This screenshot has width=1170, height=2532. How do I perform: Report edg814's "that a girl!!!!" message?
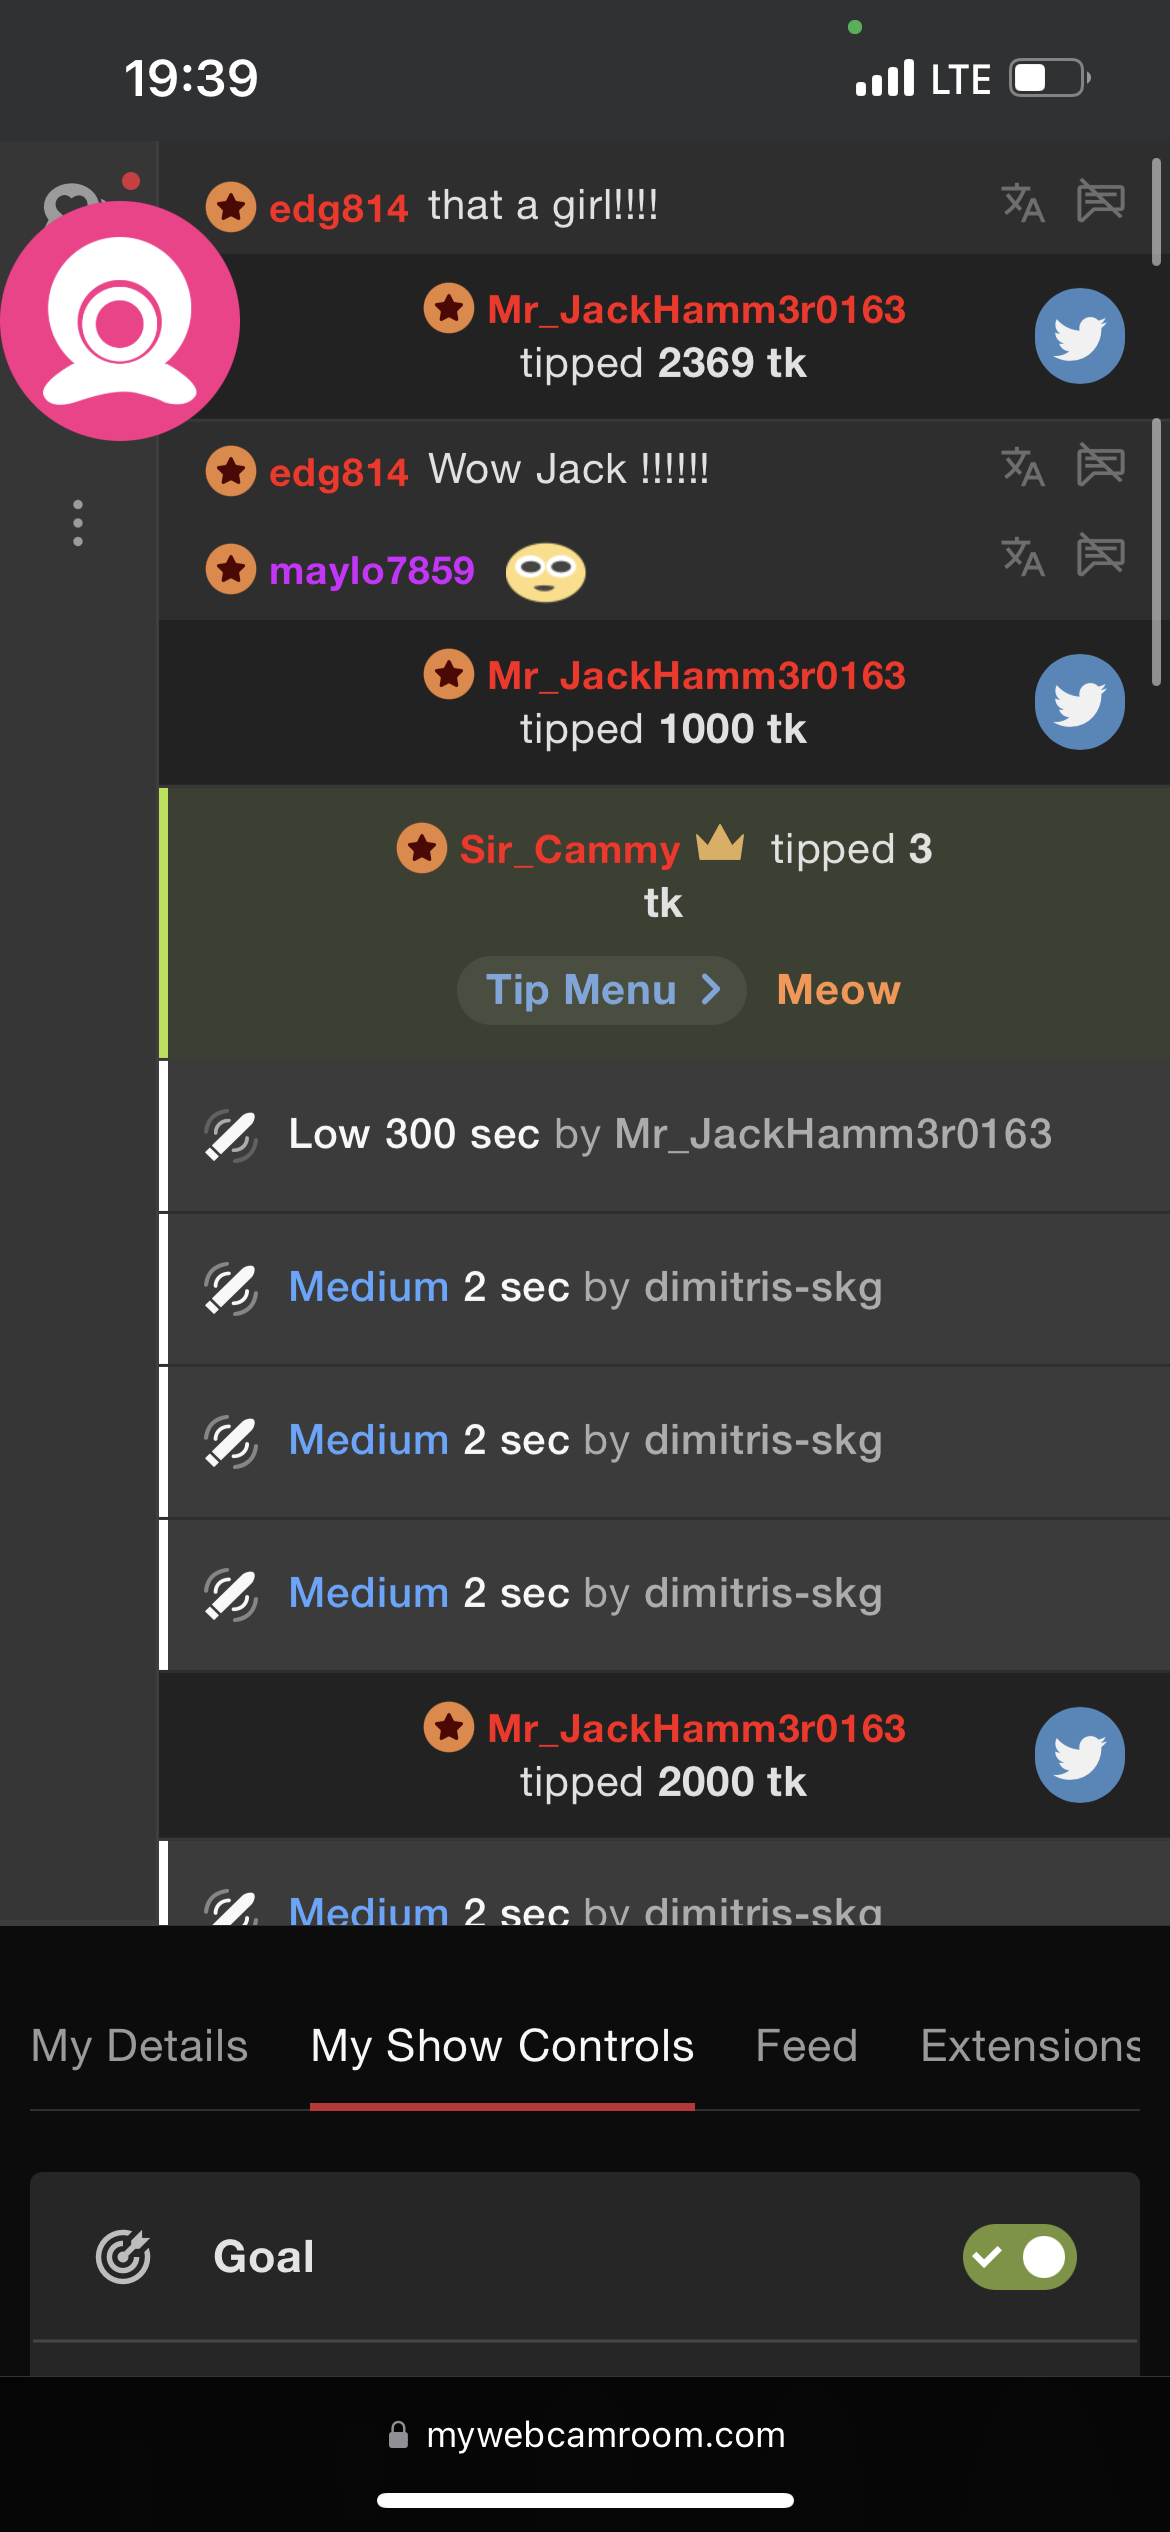pyautogui.click(x=1100, y=201)
